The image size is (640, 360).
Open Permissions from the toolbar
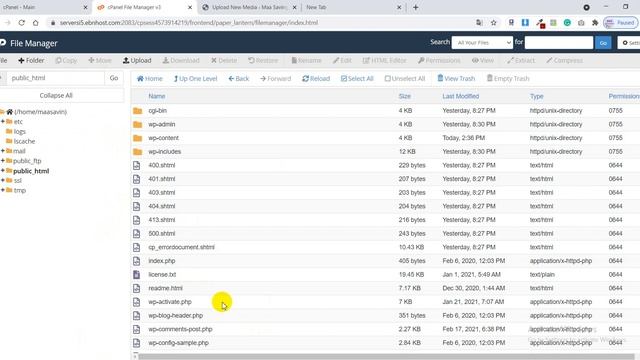coord(439,60)
